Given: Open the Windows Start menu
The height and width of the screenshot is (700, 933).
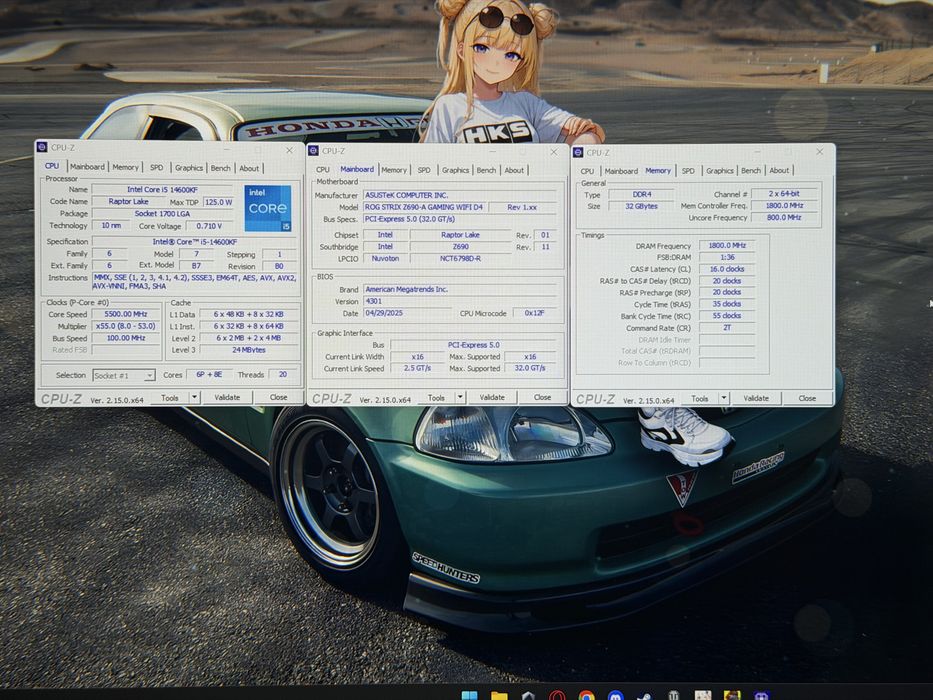Looking at the screenshot, I should [x=469, y=695].
